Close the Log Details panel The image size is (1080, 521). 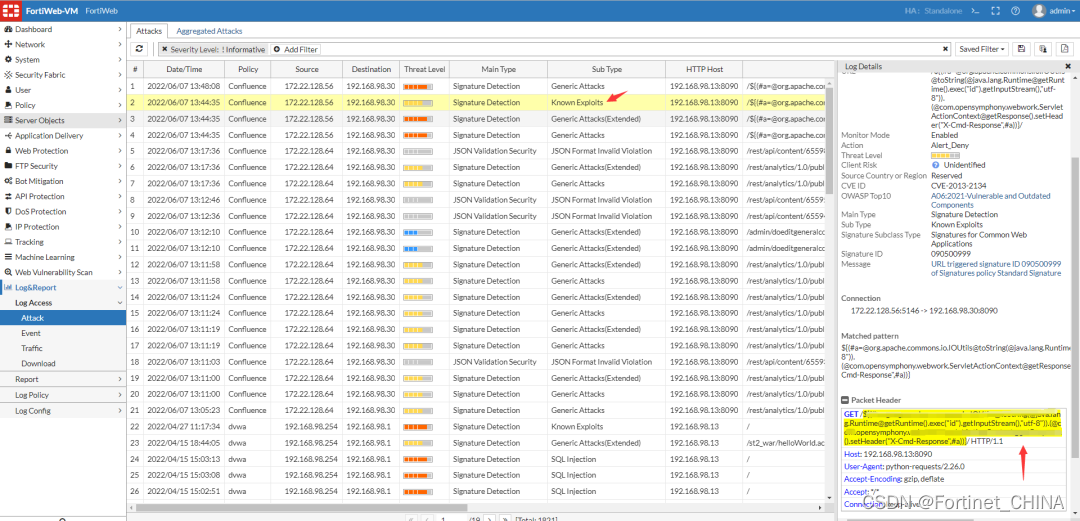pyautogui.click(x=1068, y=66)
